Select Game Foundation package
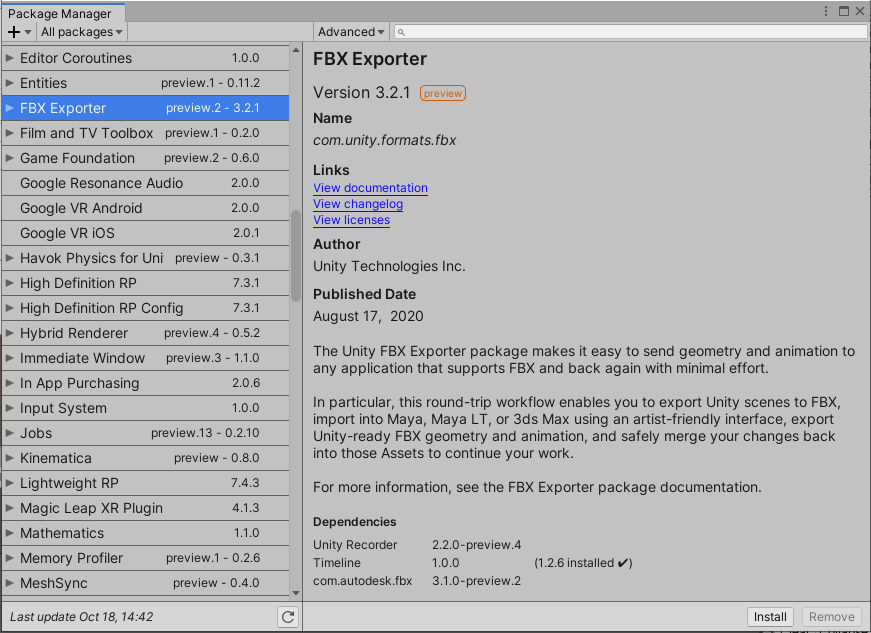Image resolution: width=871 pixels, height=633 pixels. click(146, 158)
